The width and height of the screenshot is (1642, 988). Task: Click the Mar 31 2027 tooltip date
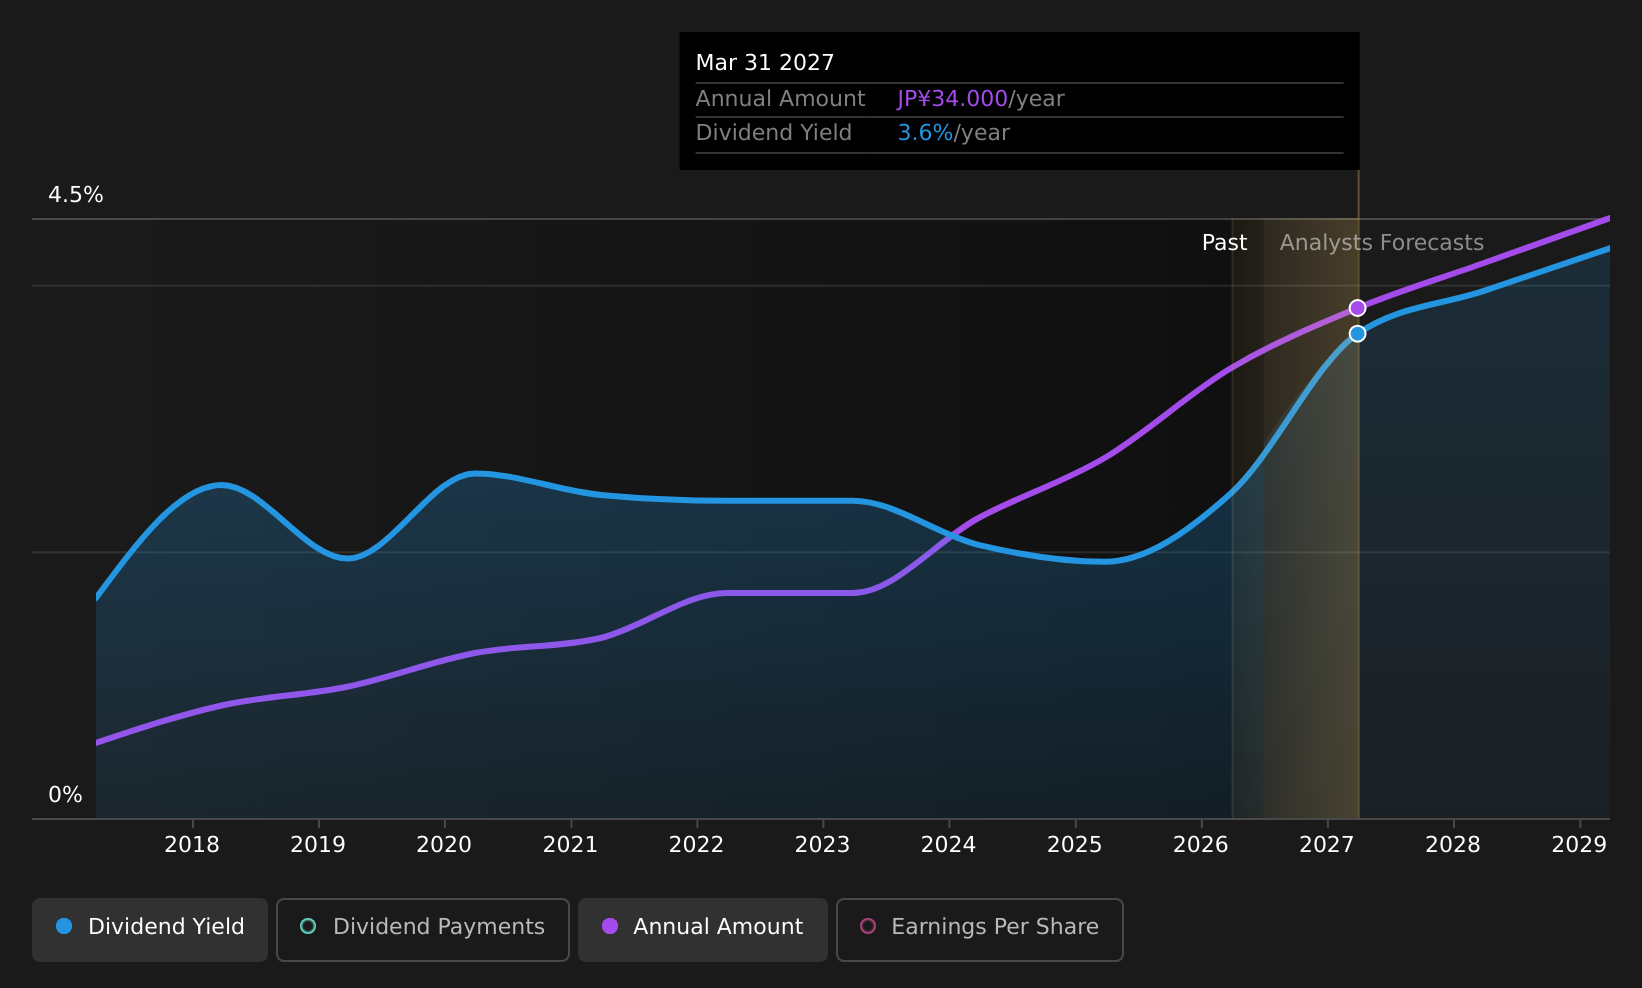tap(765, 63)
